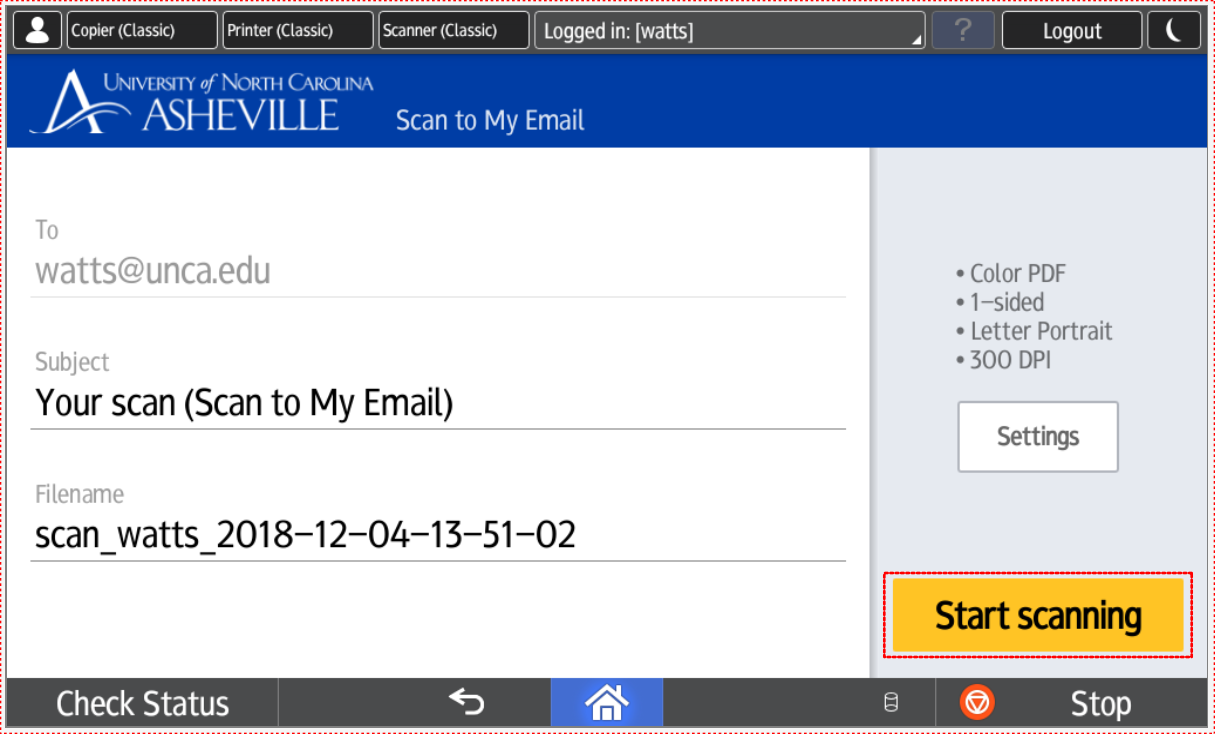Tap the user profile icon
Image resolution: width=1215 pixels, height=734 pixels.
click(x=38, y=31)
